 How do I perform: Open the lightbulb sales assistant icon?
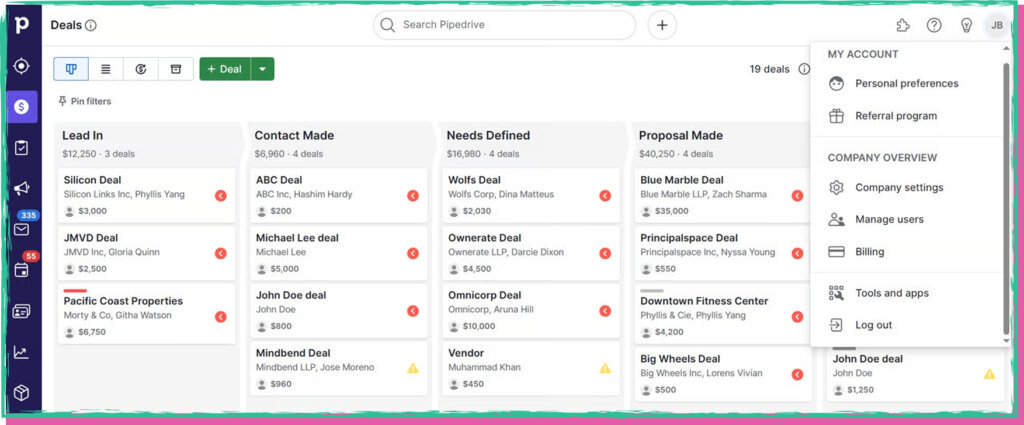966,25
